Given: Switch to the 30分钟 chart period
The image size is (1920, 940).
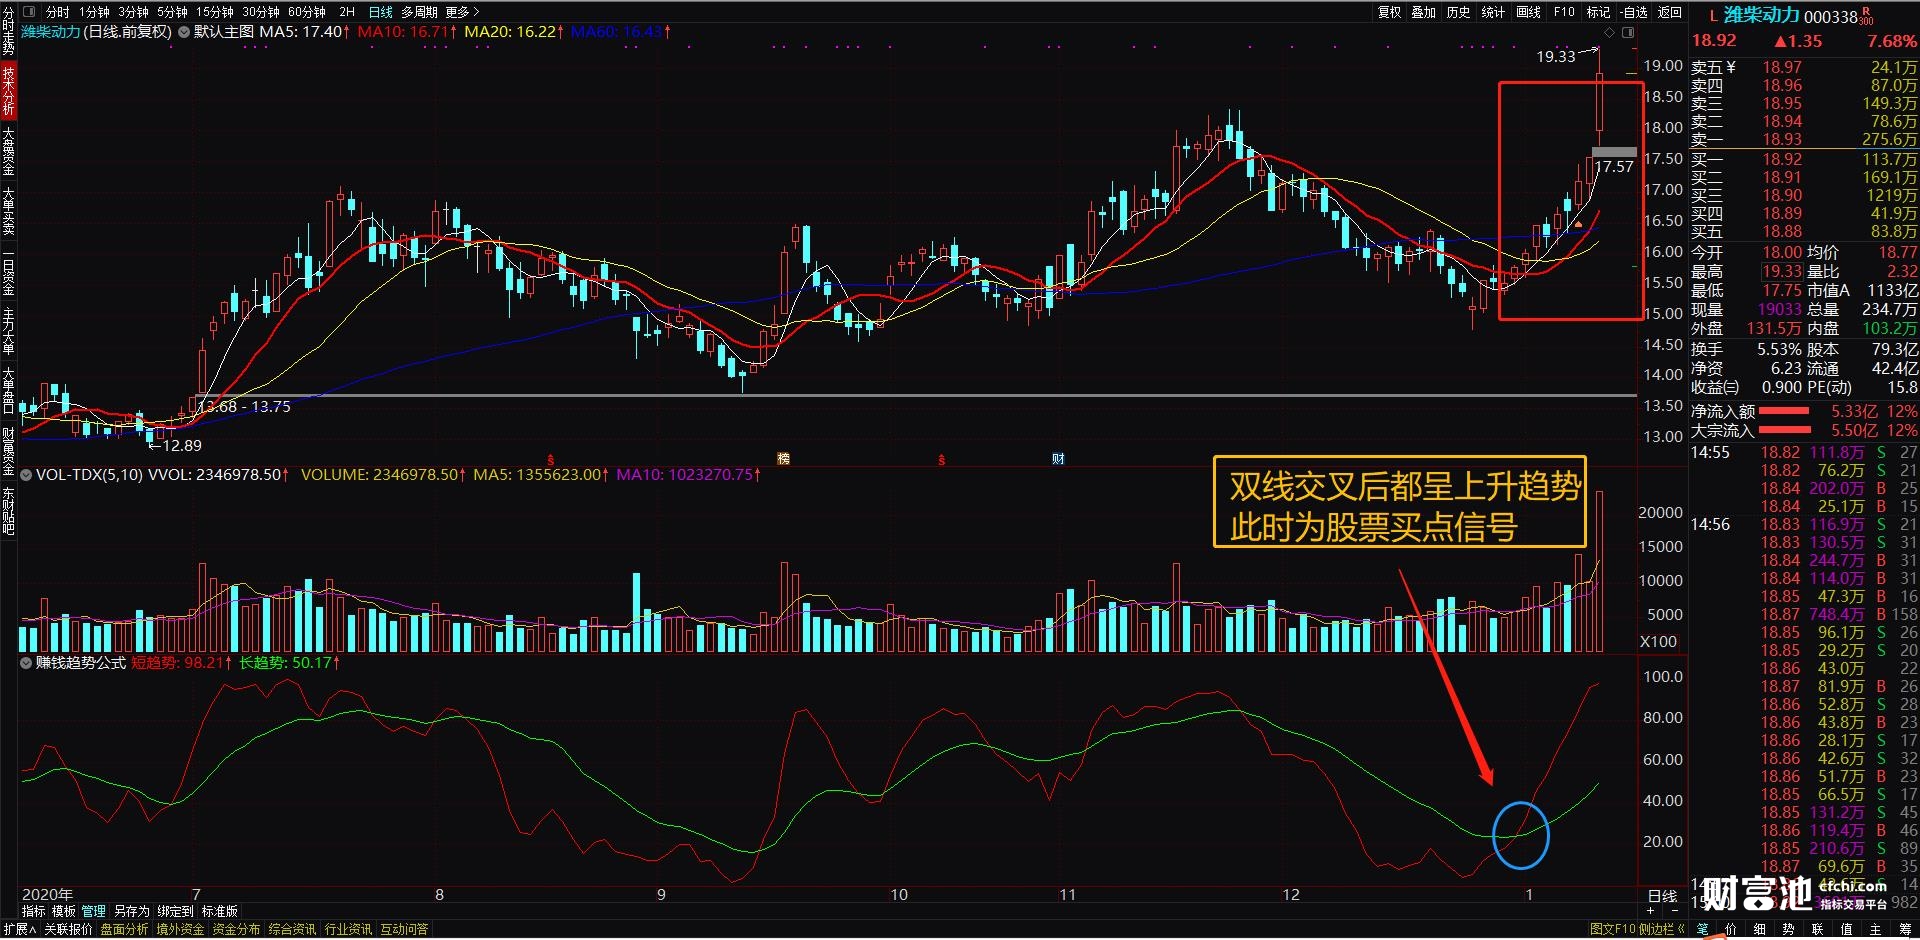Looking at the screenshot, I should click(x=261, y=12).
